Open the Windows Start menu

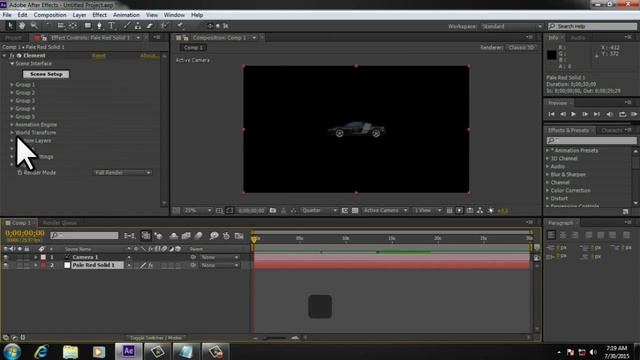click(12, 351)
